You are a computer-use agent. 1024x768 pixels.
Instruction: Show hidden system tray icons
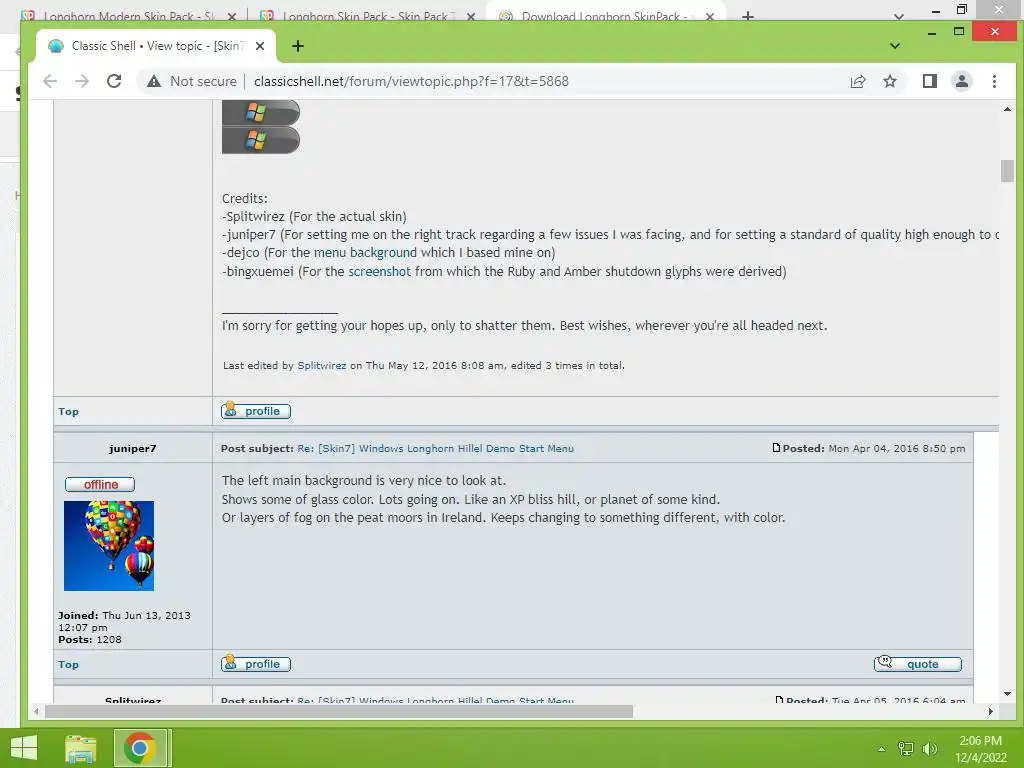click(x=882, y=749)
